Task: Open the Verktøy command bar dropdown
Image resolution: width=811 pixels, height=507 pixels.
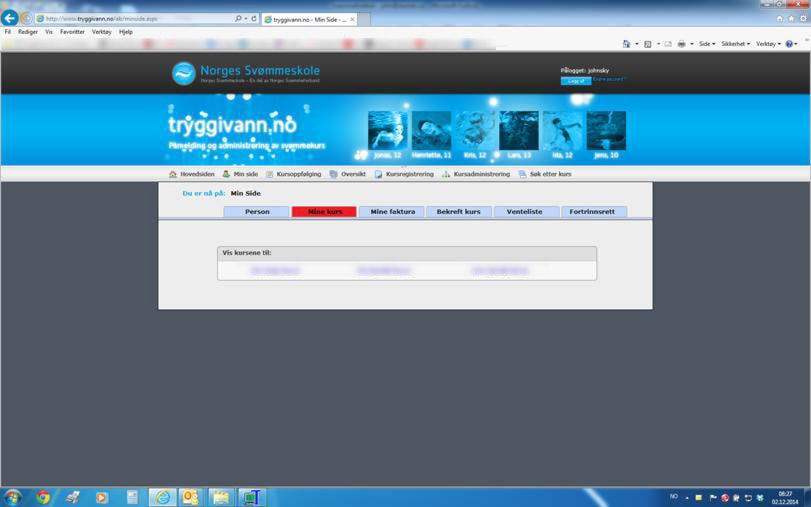Action: click(x=768, y=44)
